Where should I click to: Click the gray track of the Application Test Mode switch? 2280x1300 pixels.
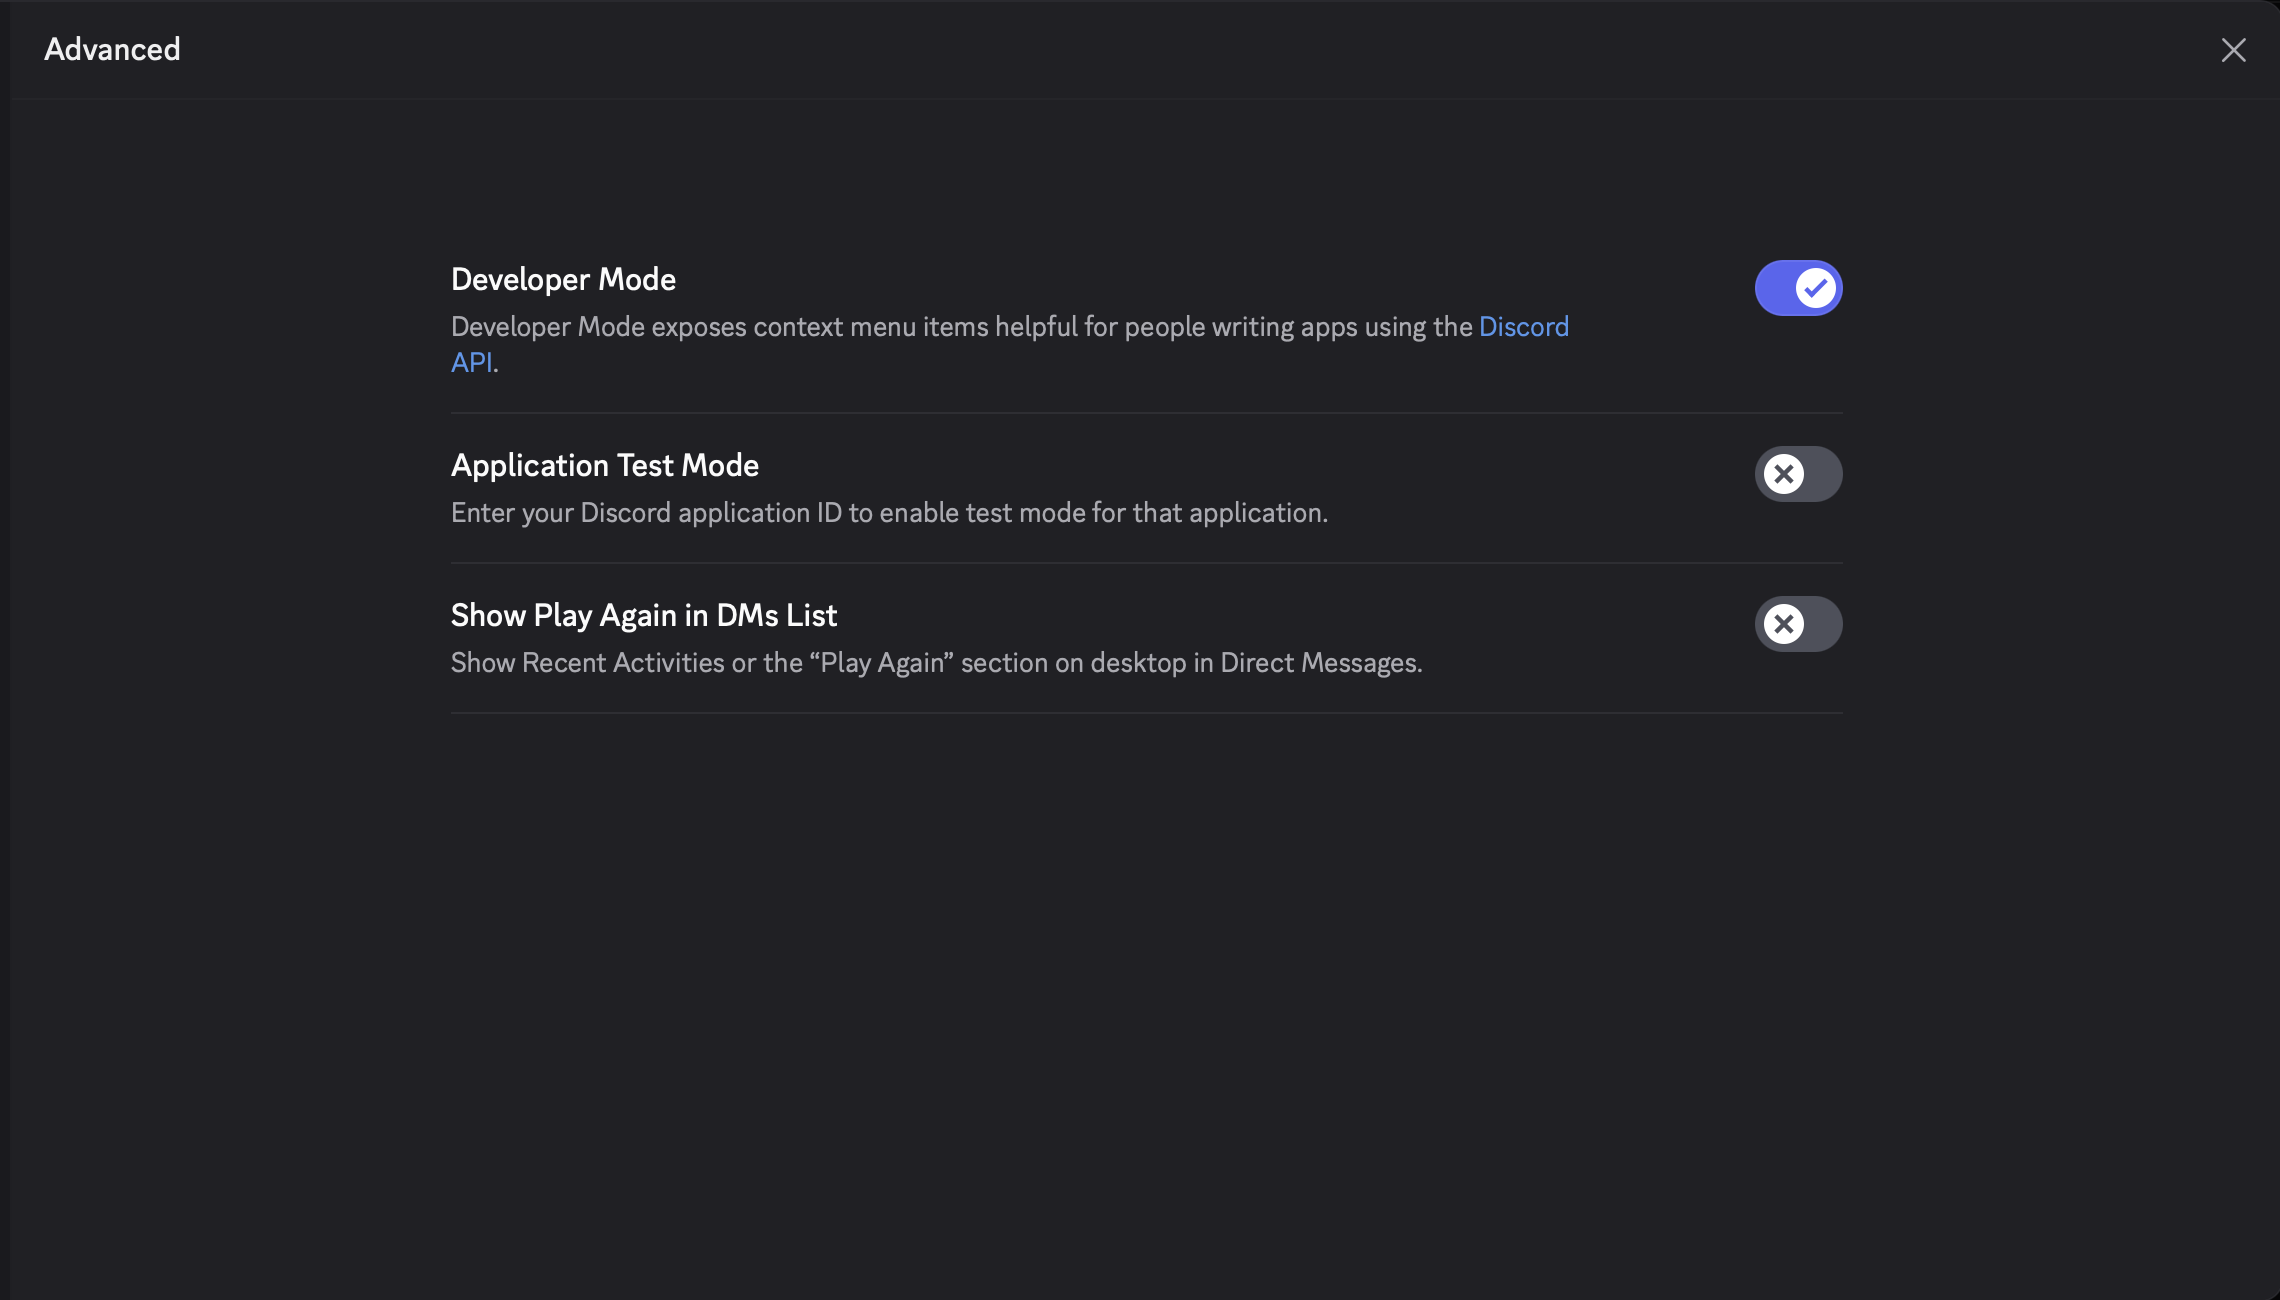click(1823, 474)
